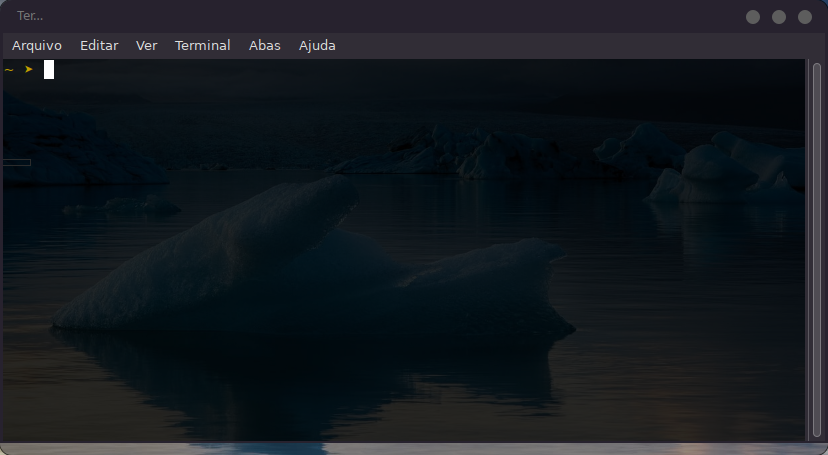The height and width of the screenshot is (455, 828).
Task: Open the Terminal menu
Action: 202,45
